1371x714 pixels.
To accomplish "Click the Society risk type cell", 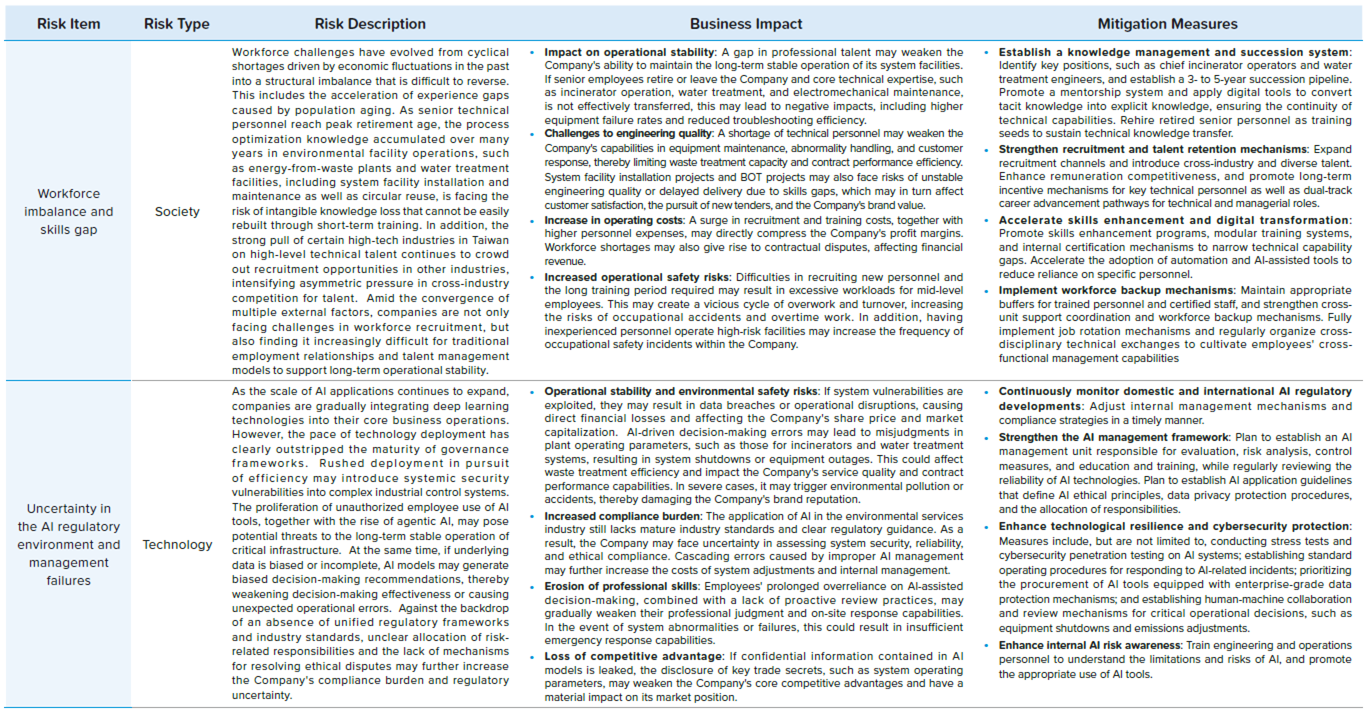I will [x=177, y=212].
